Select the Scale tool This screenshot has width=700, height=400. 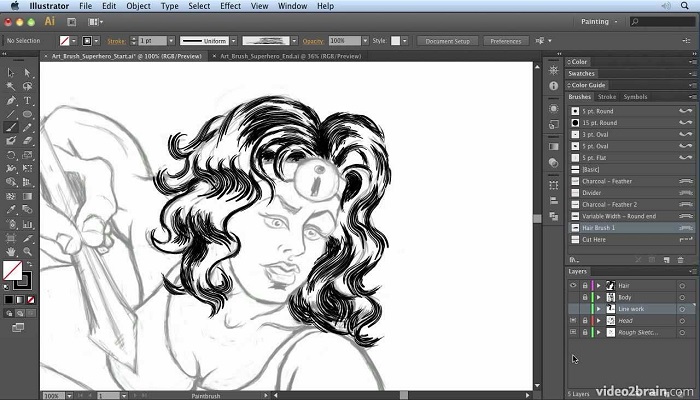coord(27,155)
